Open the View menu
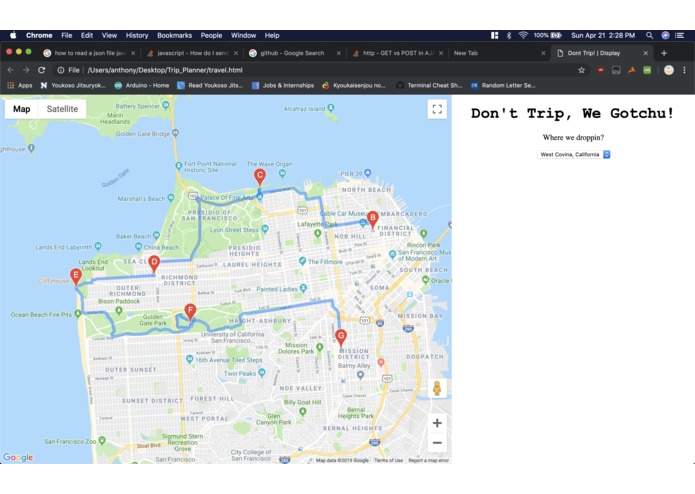This screenshot has width=695, height=494. point(109,35)
